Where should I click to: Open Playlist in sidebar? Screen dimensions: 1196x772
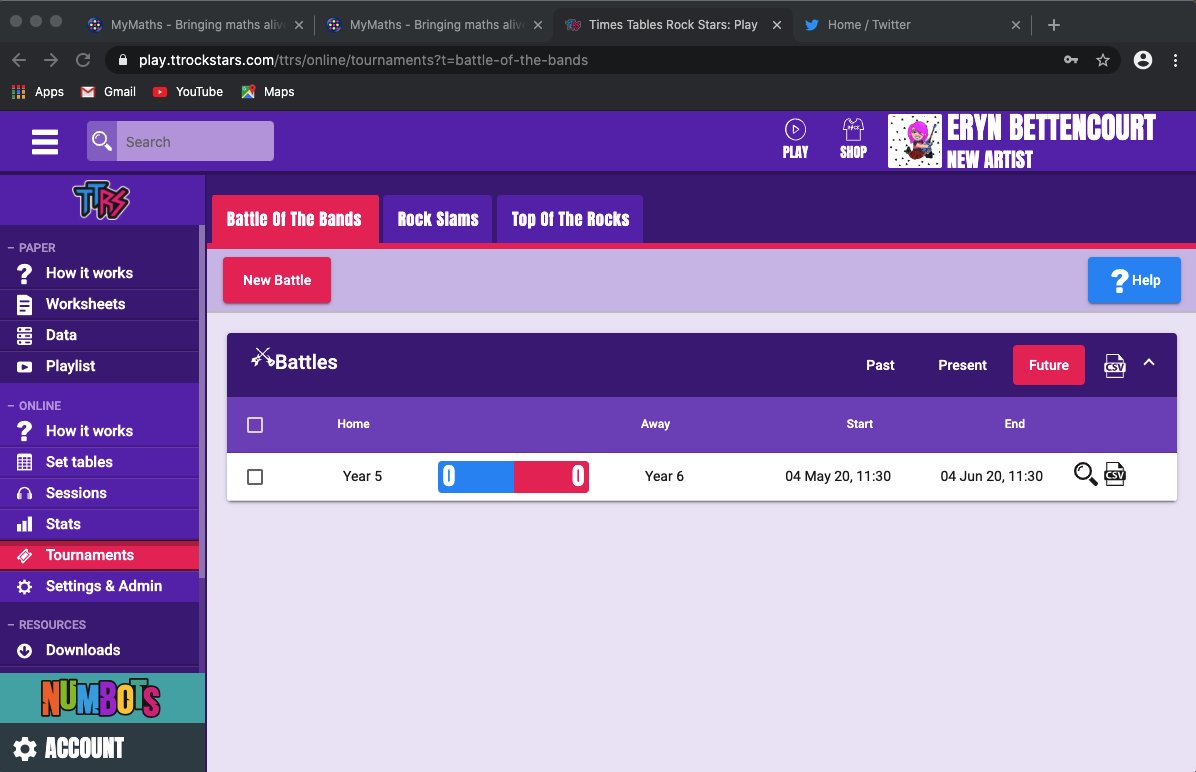99,367
